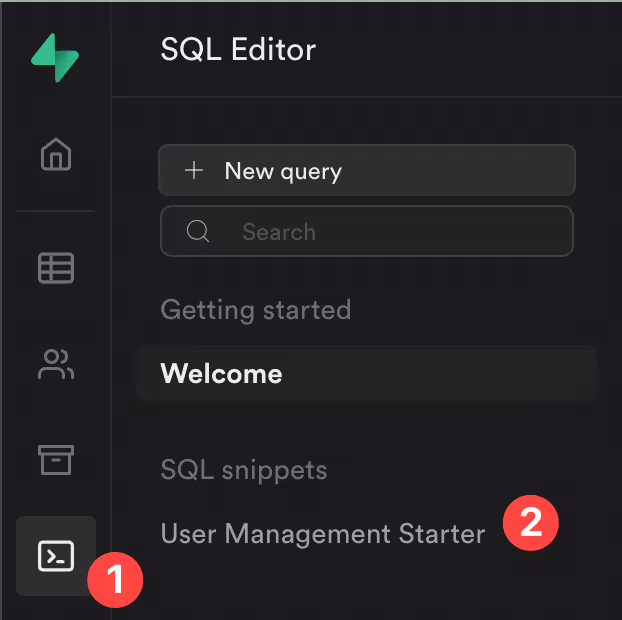Click the New query button
The width and height of the screenshot is (622, 620).
(367, 171)
